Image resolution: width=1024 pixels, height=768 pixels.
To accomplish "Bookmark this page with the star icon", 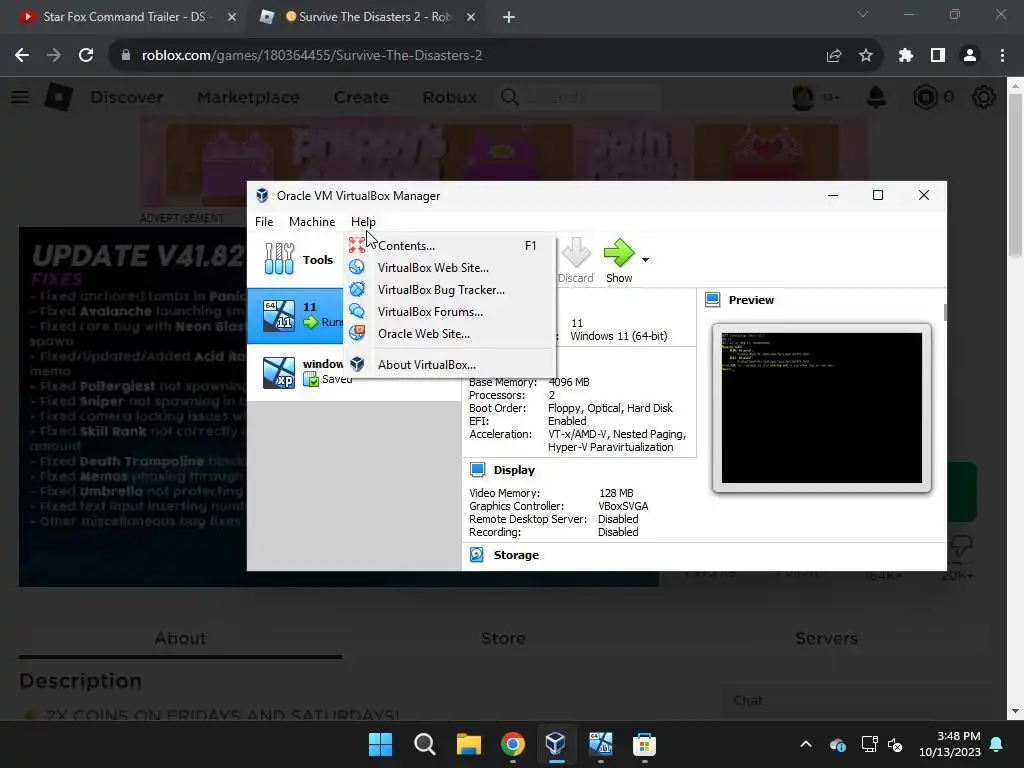I will click(x=866, y=56).
